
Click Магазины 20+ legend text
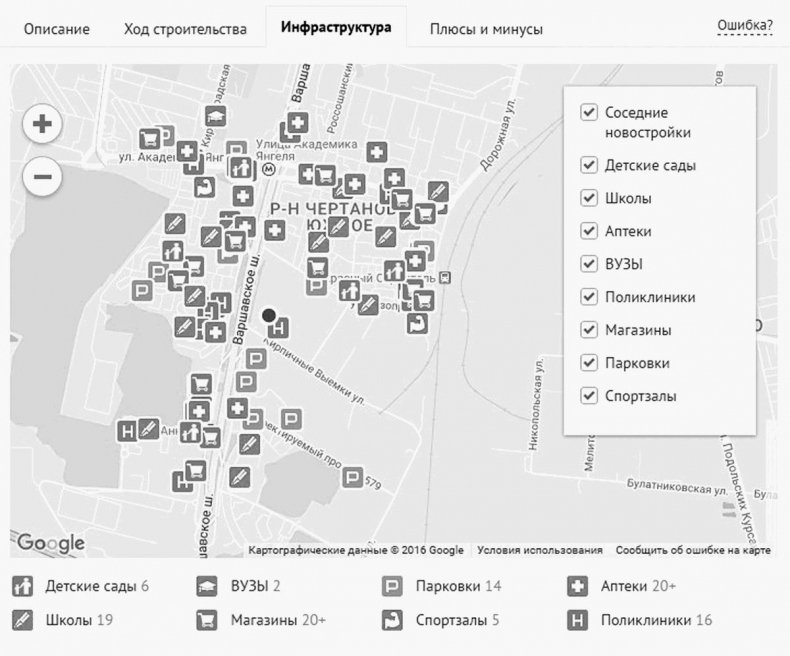click(278, 620)
